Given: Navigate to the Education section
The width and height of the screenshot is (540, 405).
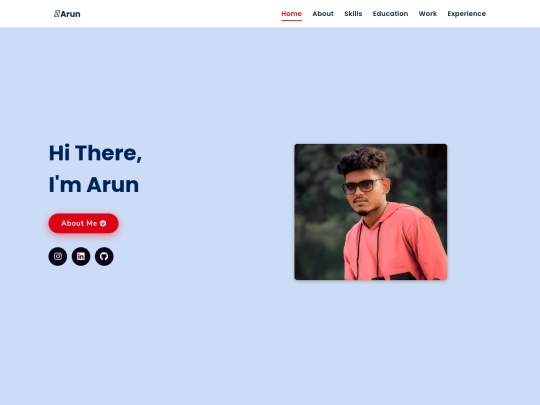Looking at the screenshot, I should (x=390, y=14).
